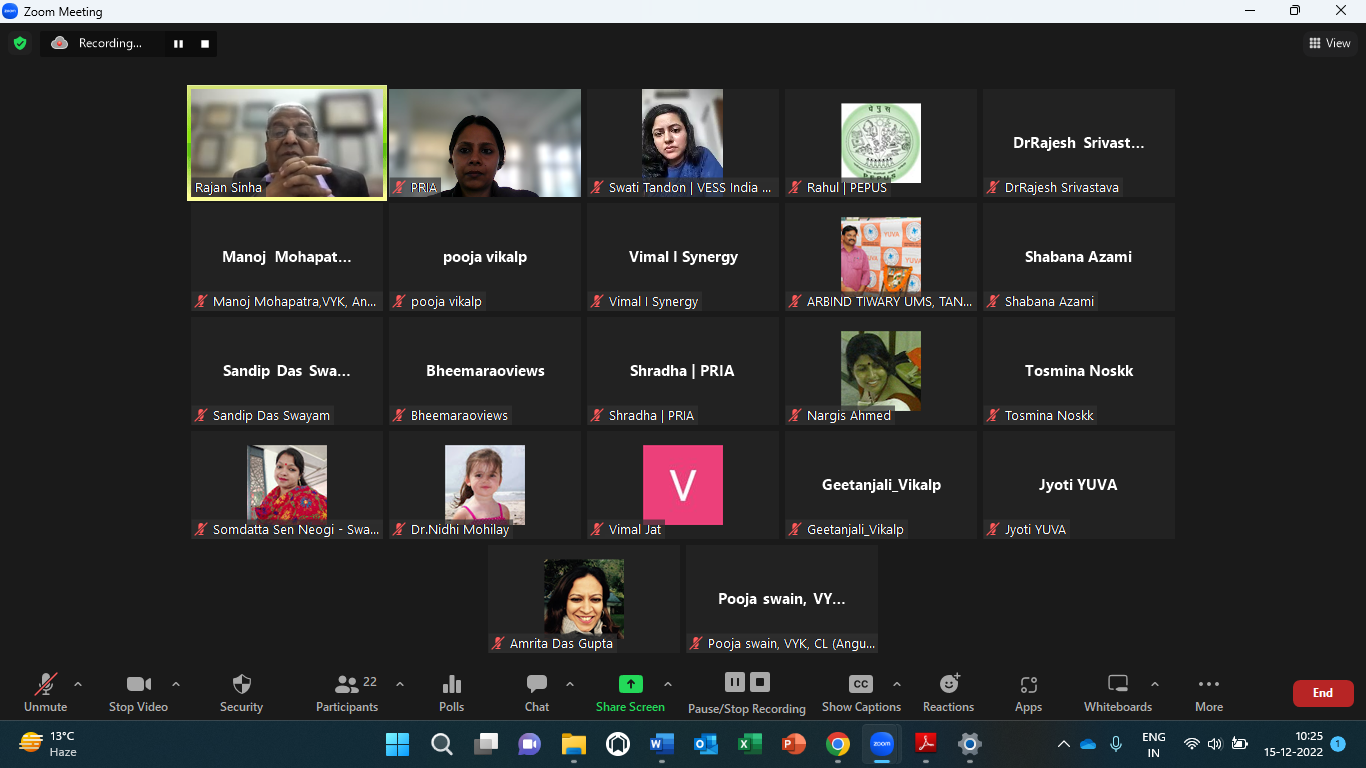Expand audio options arrow beside Unmute
Screen dimensions: 1366x768
(x=78, y=685)
